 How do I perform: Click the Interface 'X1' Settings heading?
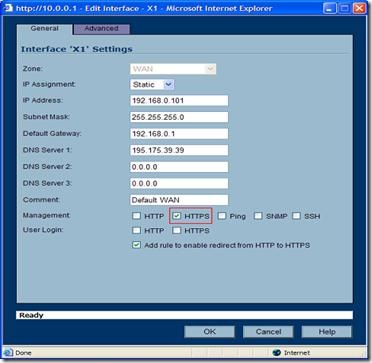77,49
